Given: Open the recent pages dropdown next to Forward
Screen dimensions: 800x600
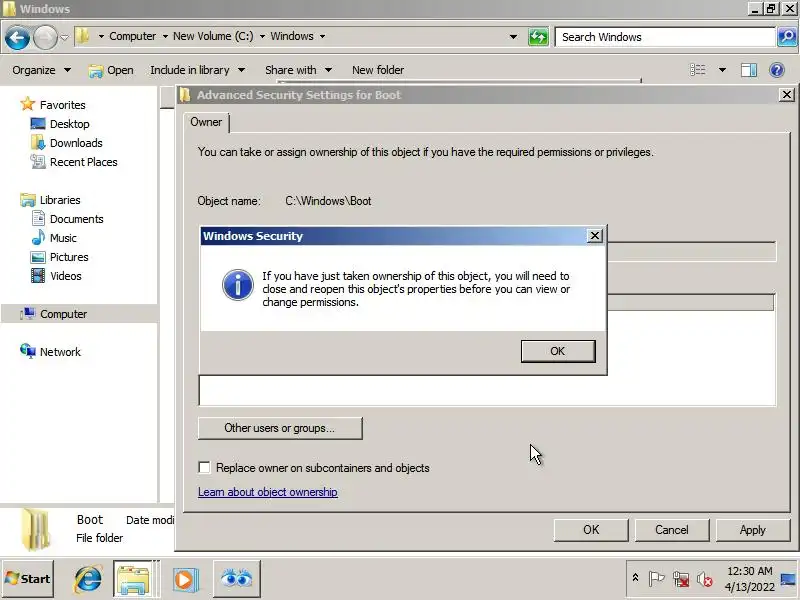Looking at the screenshot, I should click(x=64, y=37).
